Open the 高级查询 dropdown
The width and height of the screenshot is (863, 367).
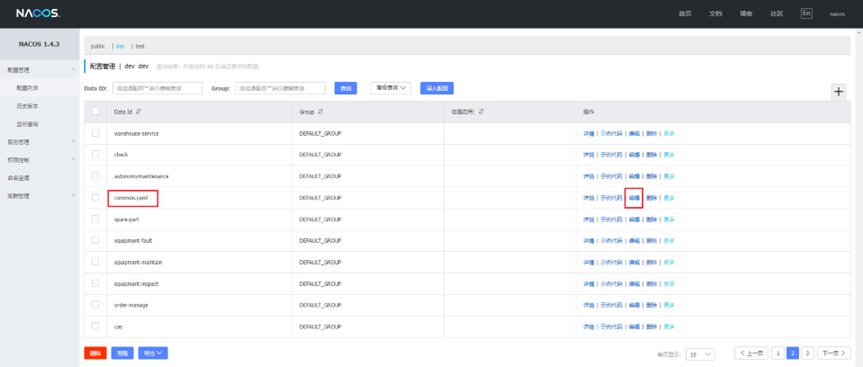click(391, 88)
